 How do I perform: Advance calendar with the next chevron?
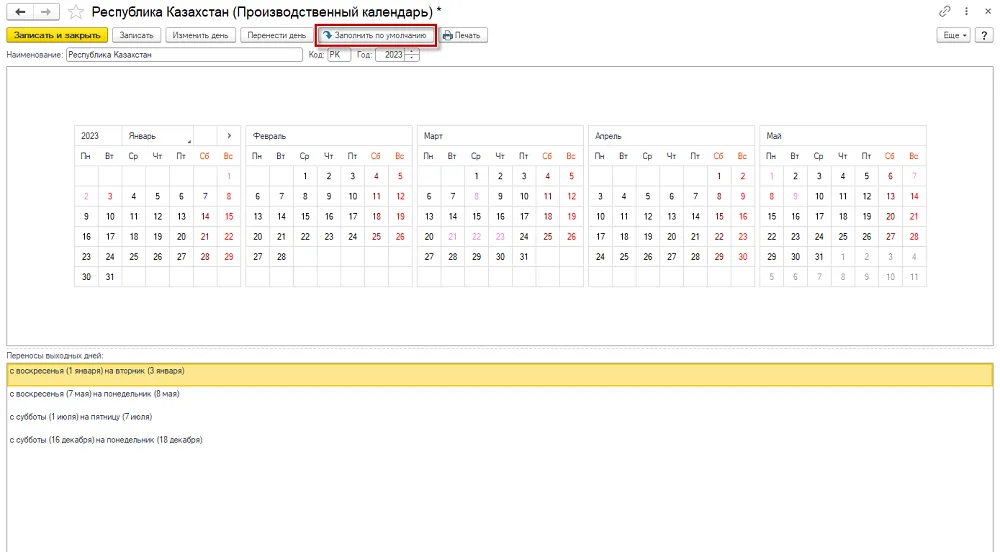(229, 136)
